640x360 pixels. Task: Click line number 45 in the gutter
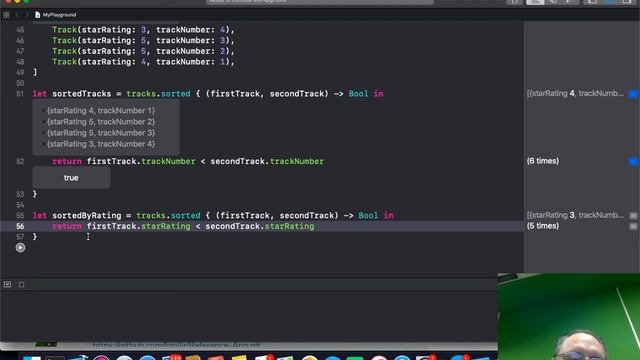[20, 30]
